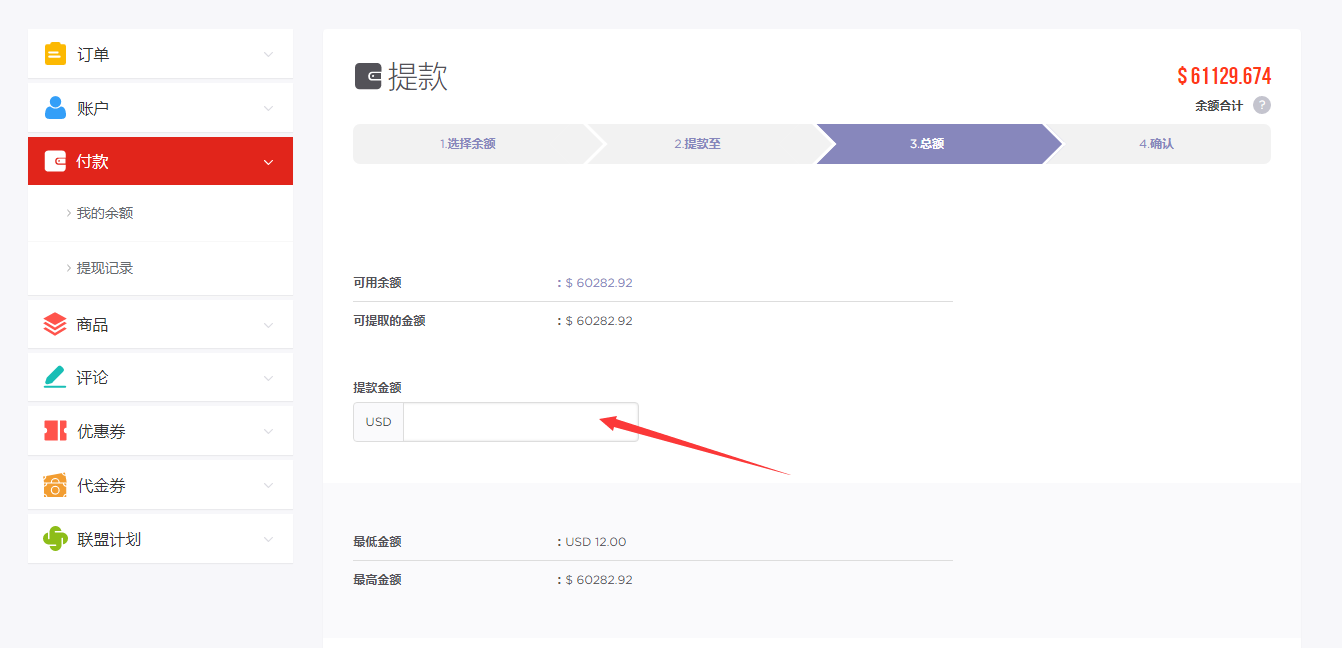Click the products stack icon

tap(55, 324)
